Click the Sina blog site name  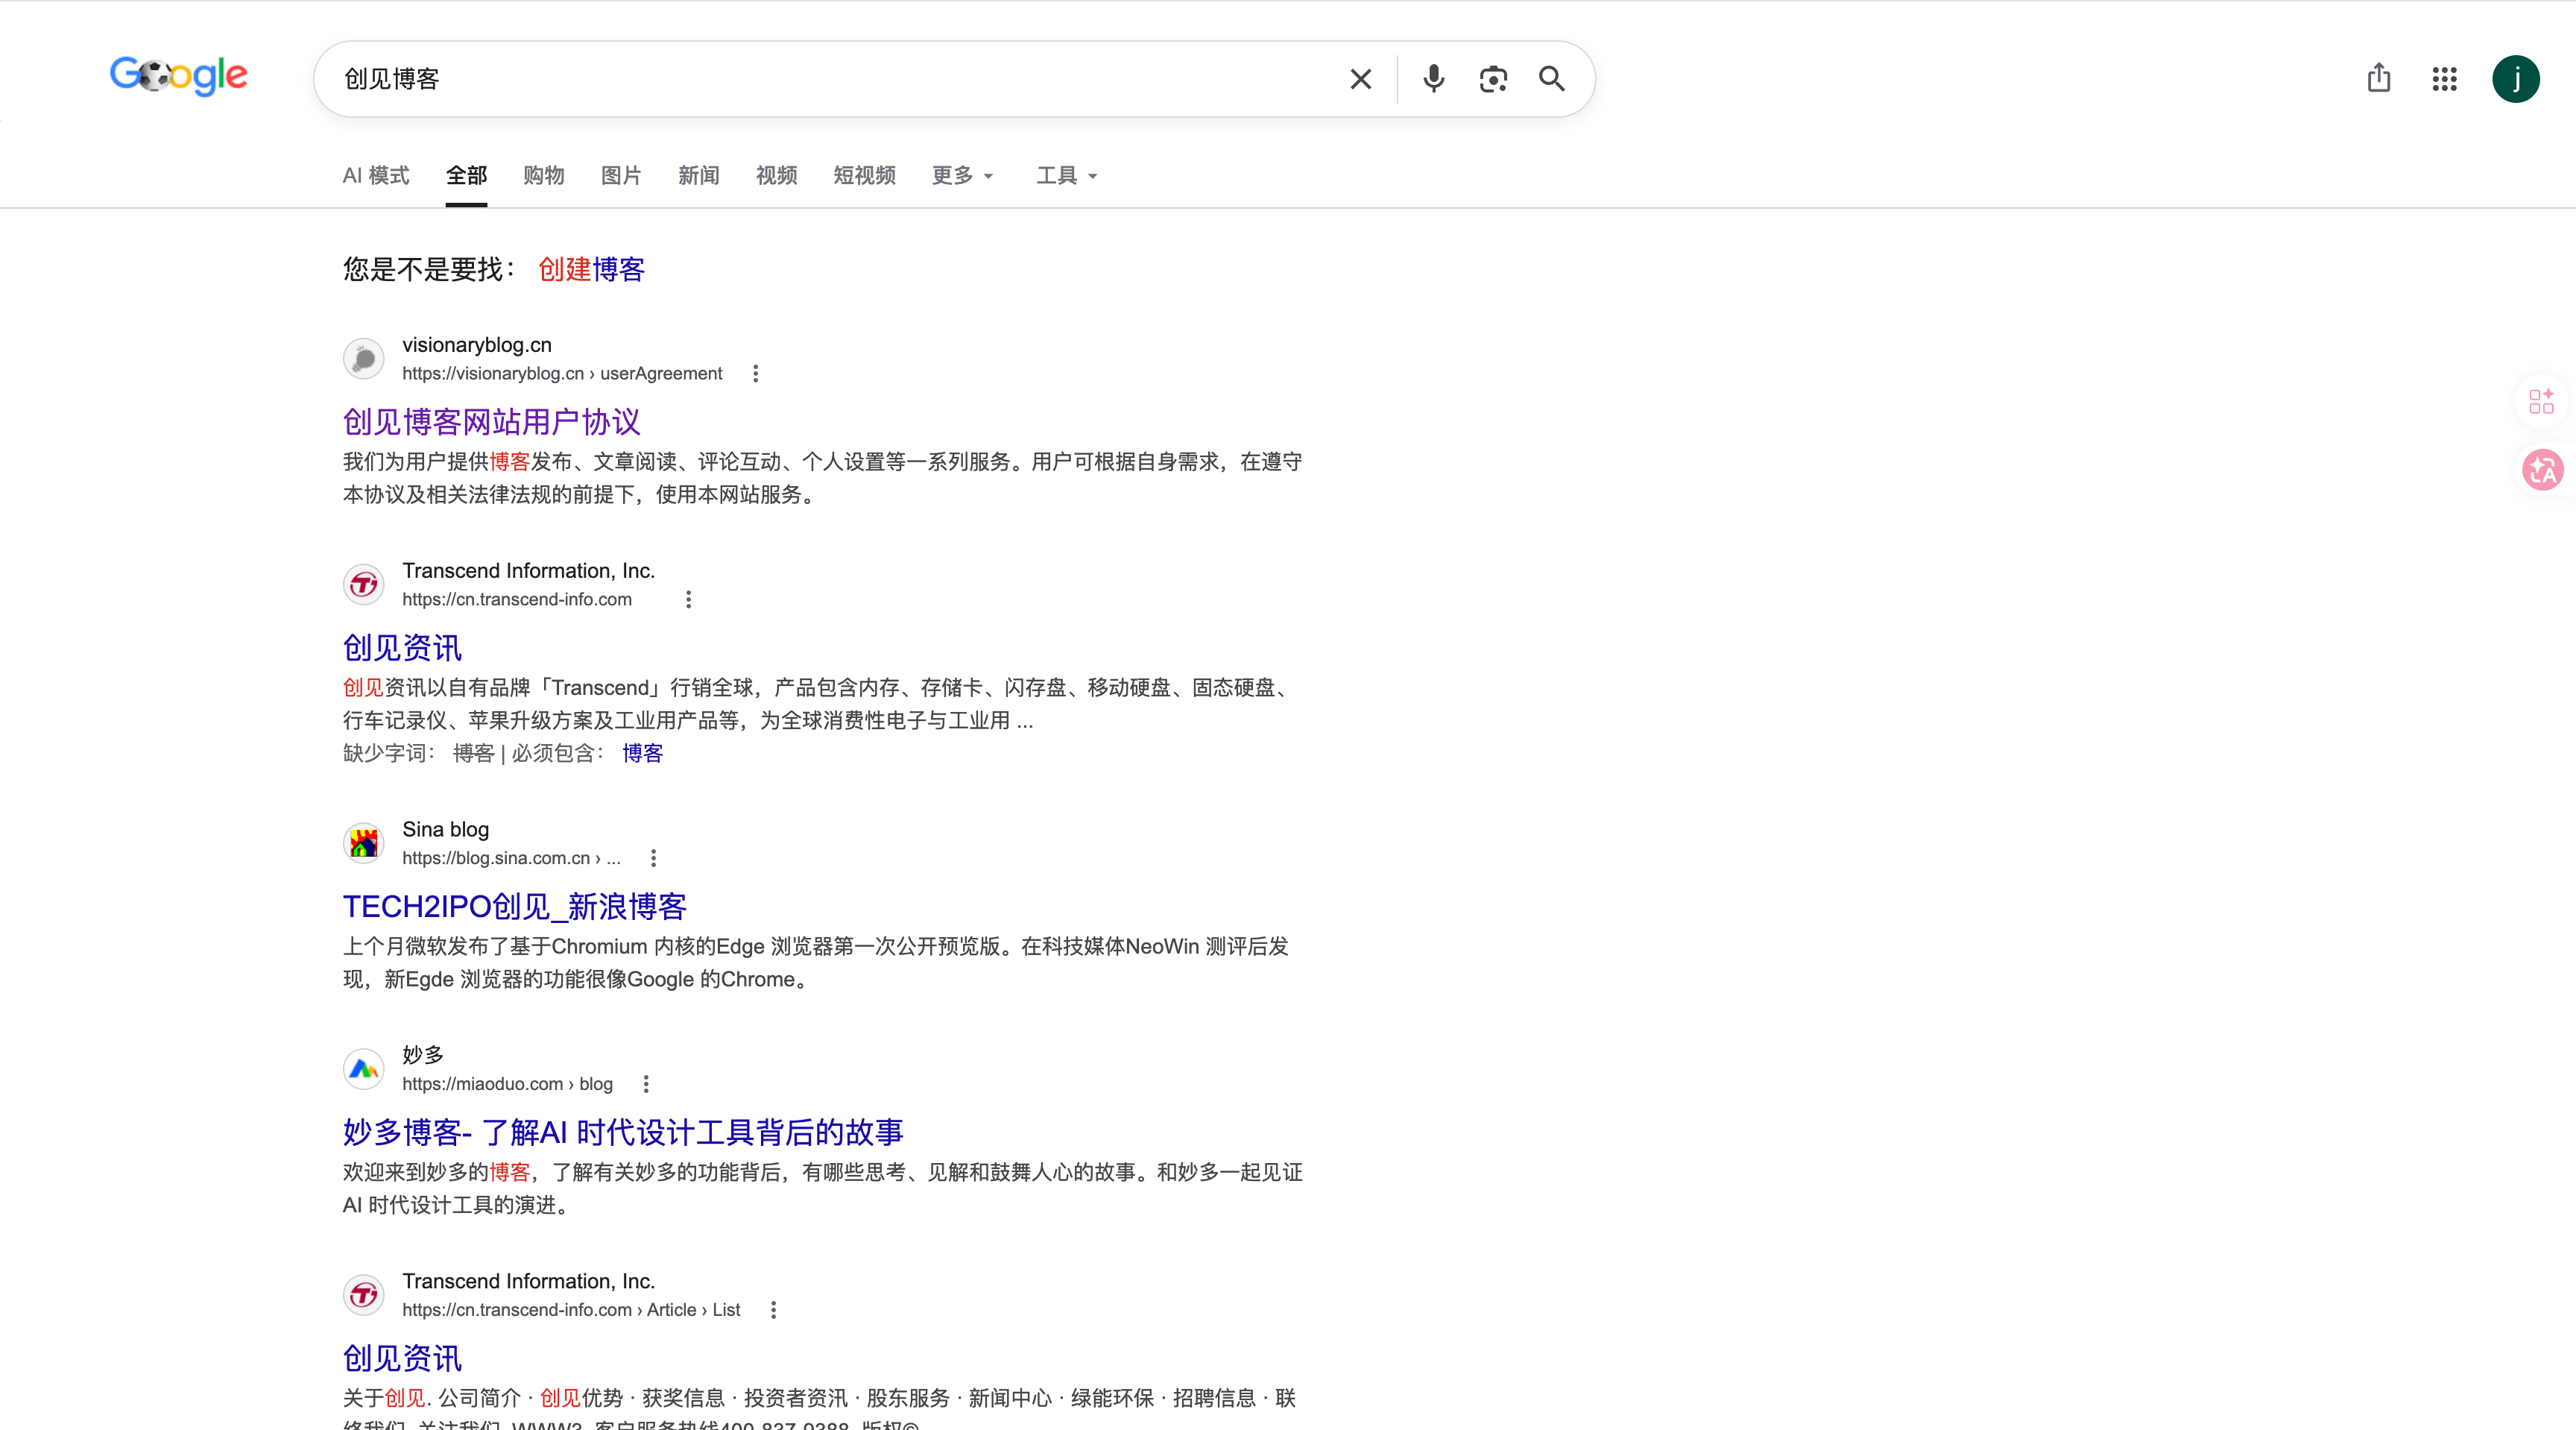pyautogui.click(x=446, y=830)
